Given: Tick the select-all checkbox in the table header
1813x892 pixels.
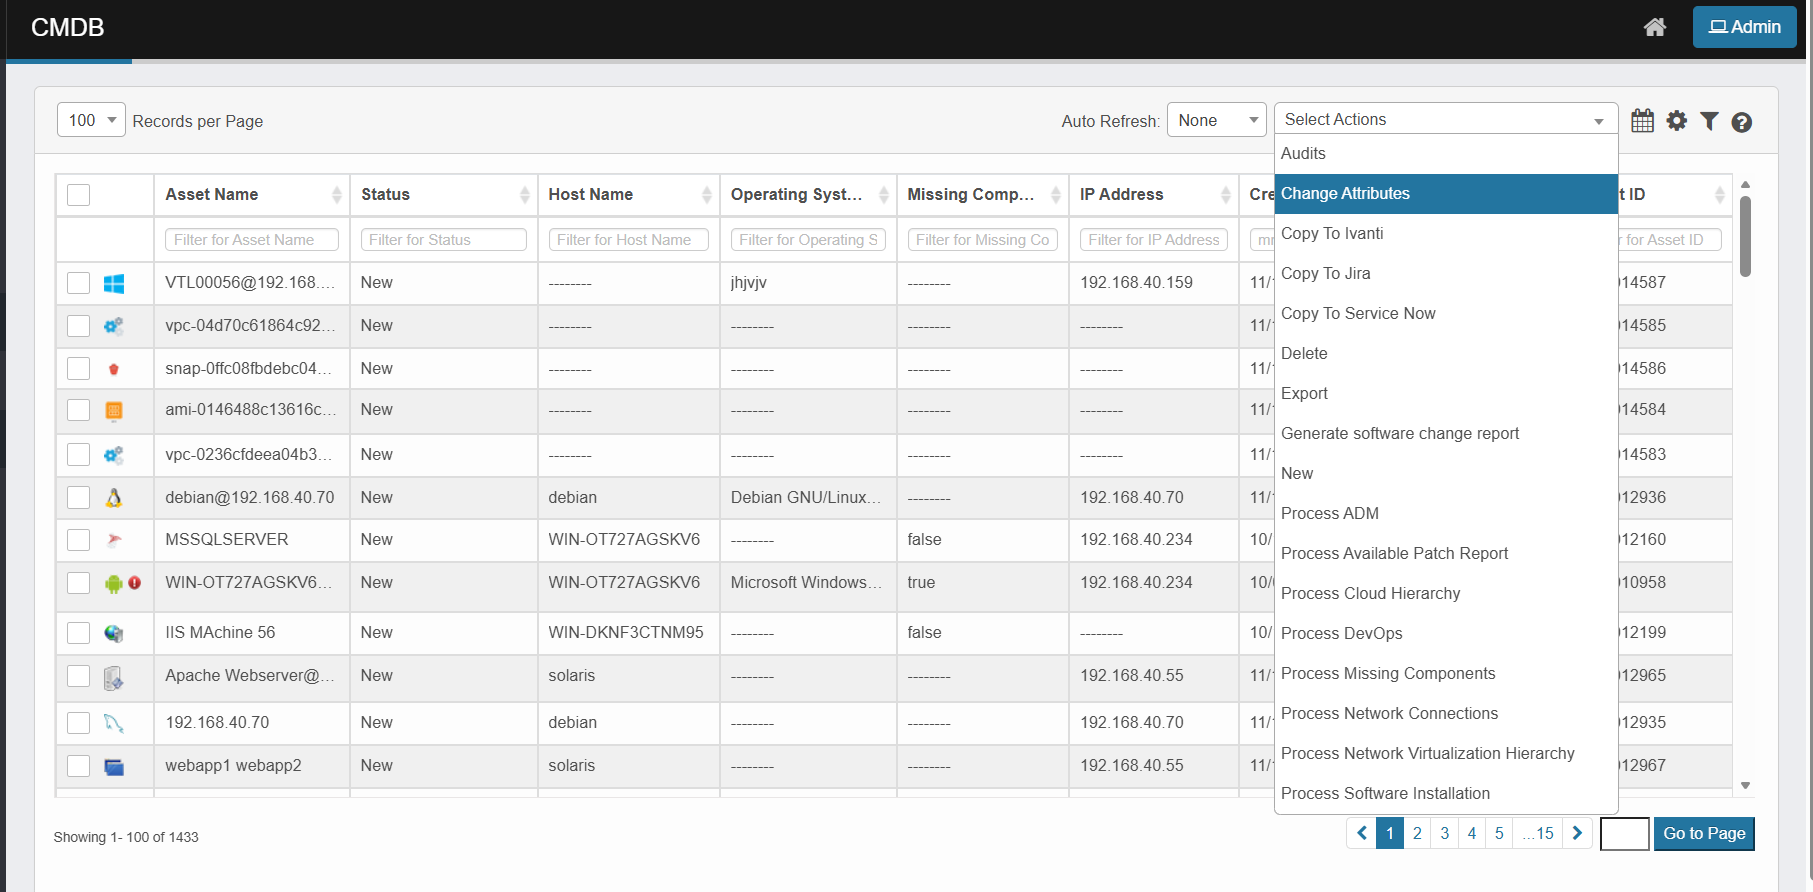Looking at the screenshot, I should tap(79, 195).
